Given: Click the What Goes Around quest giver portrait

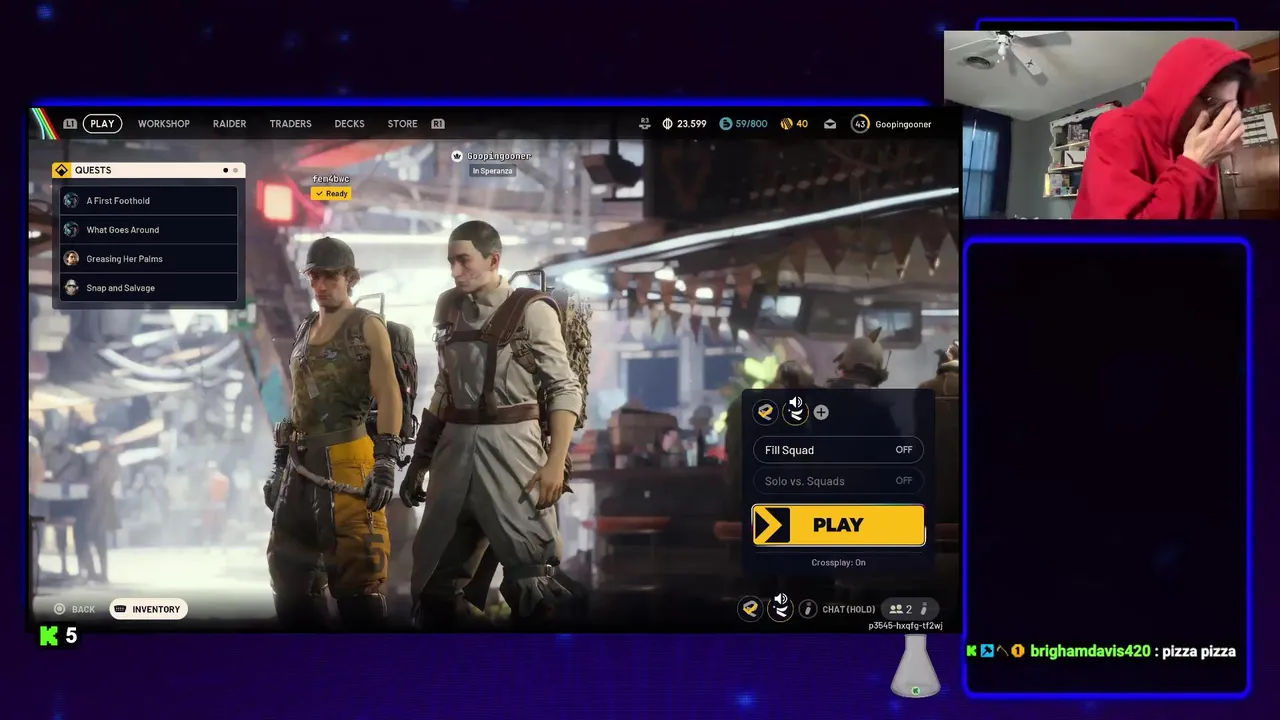Looking at the screenshot, I should [71, 229].
